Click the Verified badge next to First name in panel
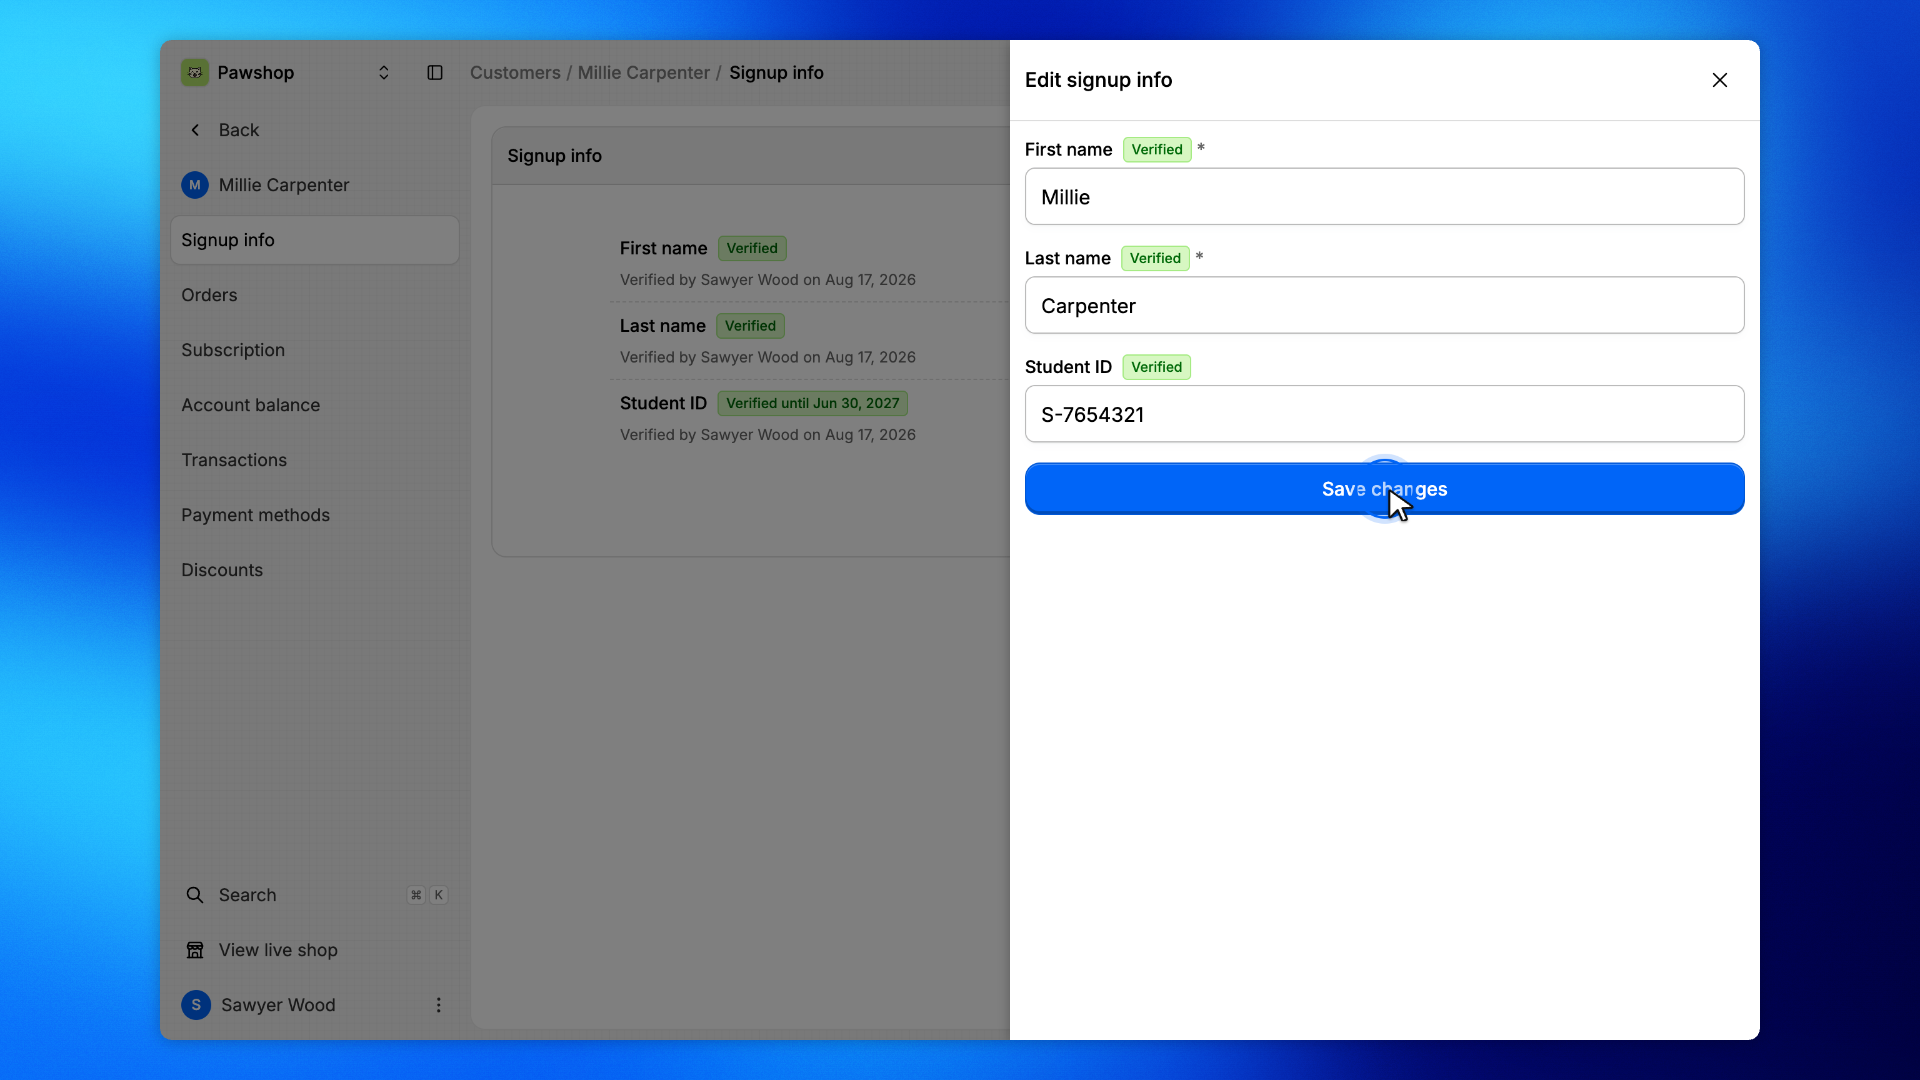 [x=1157, y=149]
